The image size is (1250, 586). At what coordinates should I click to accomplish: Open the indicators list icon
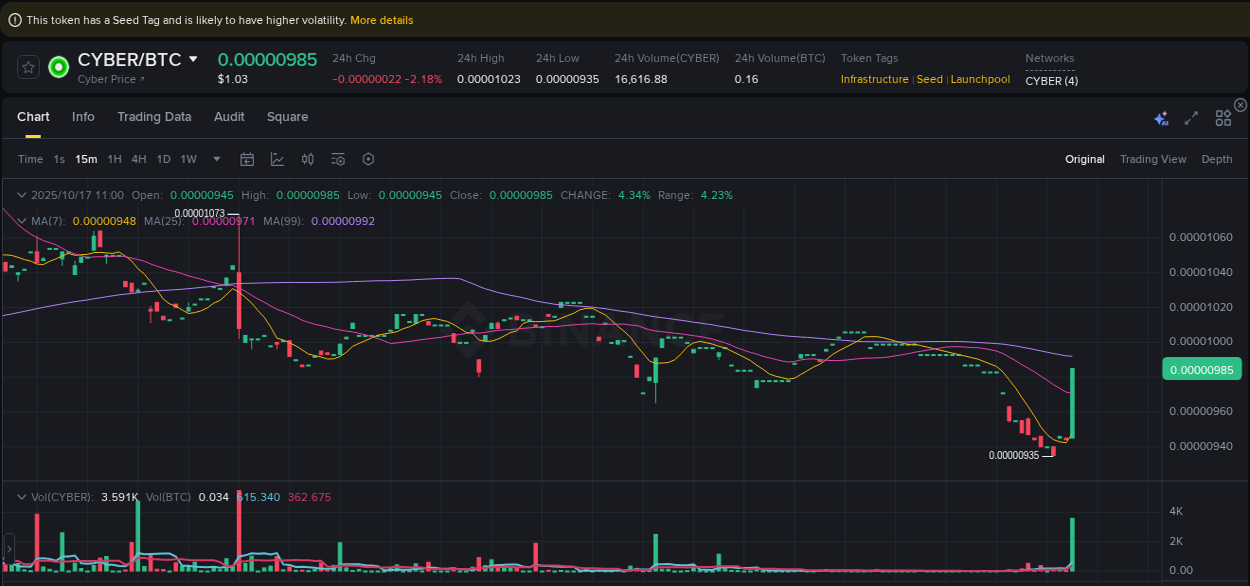(x=338, y=159)
